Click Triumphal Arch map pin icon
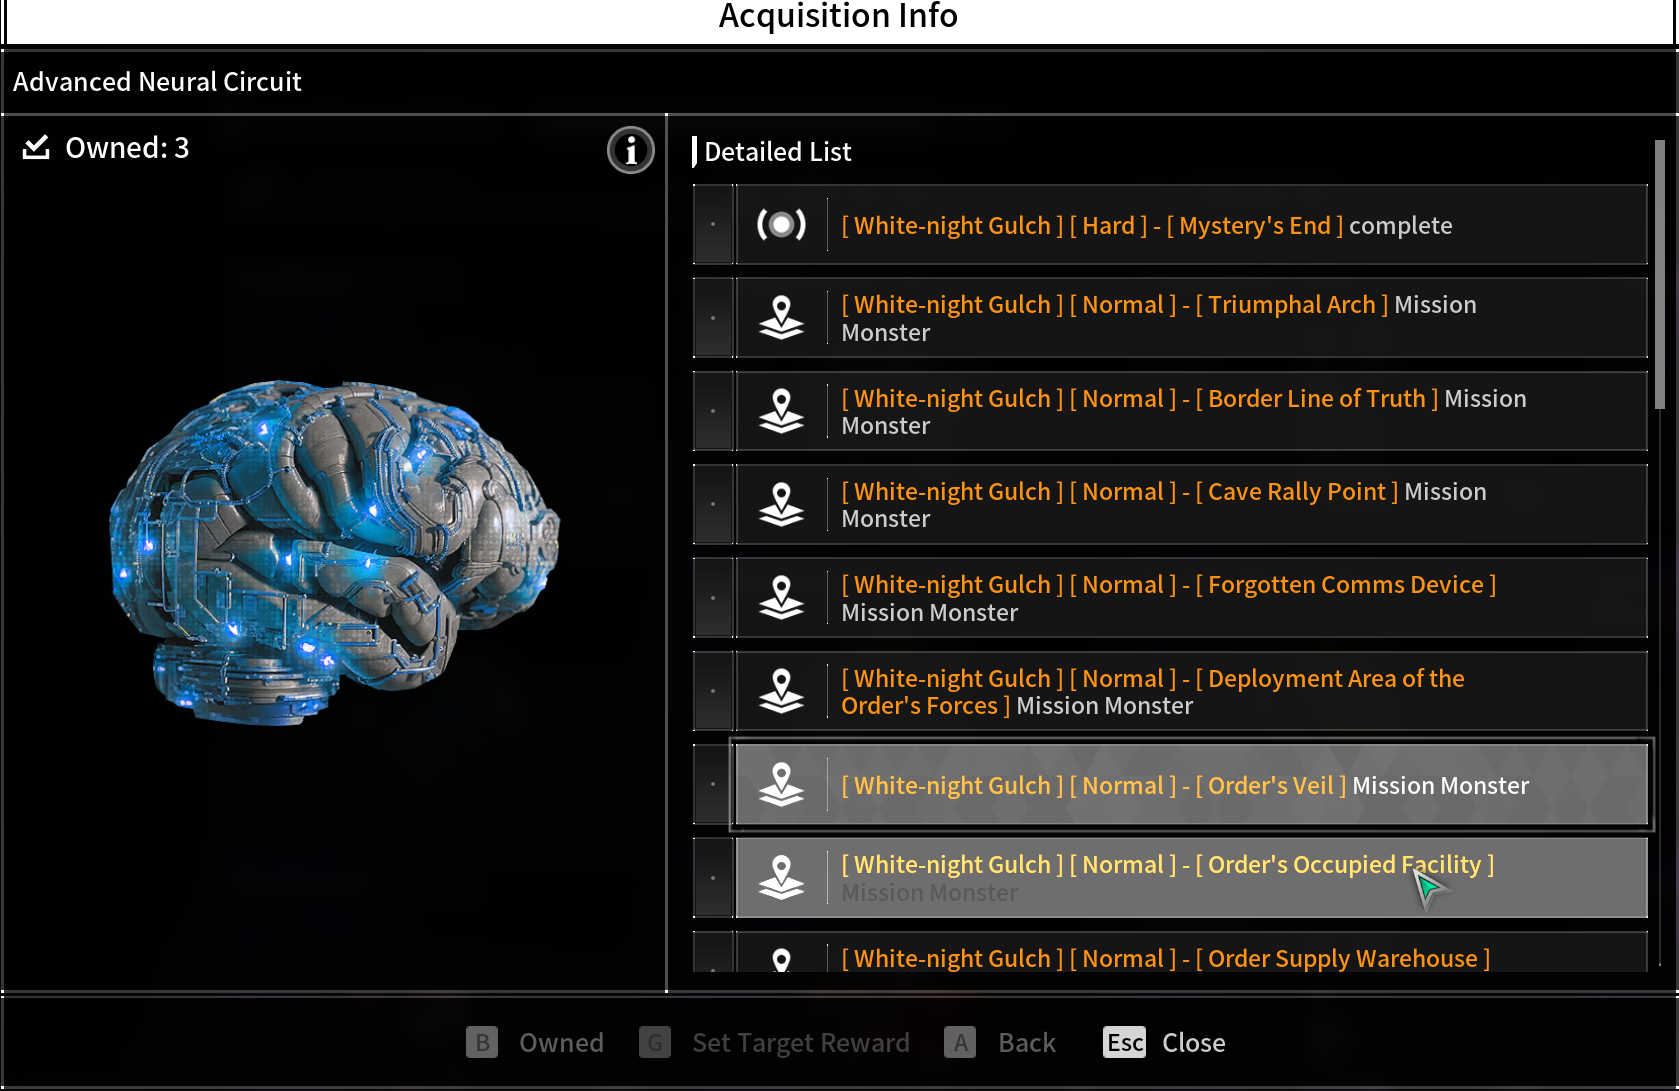Viewport: 1679px width, 1091px height. (781, 318)
